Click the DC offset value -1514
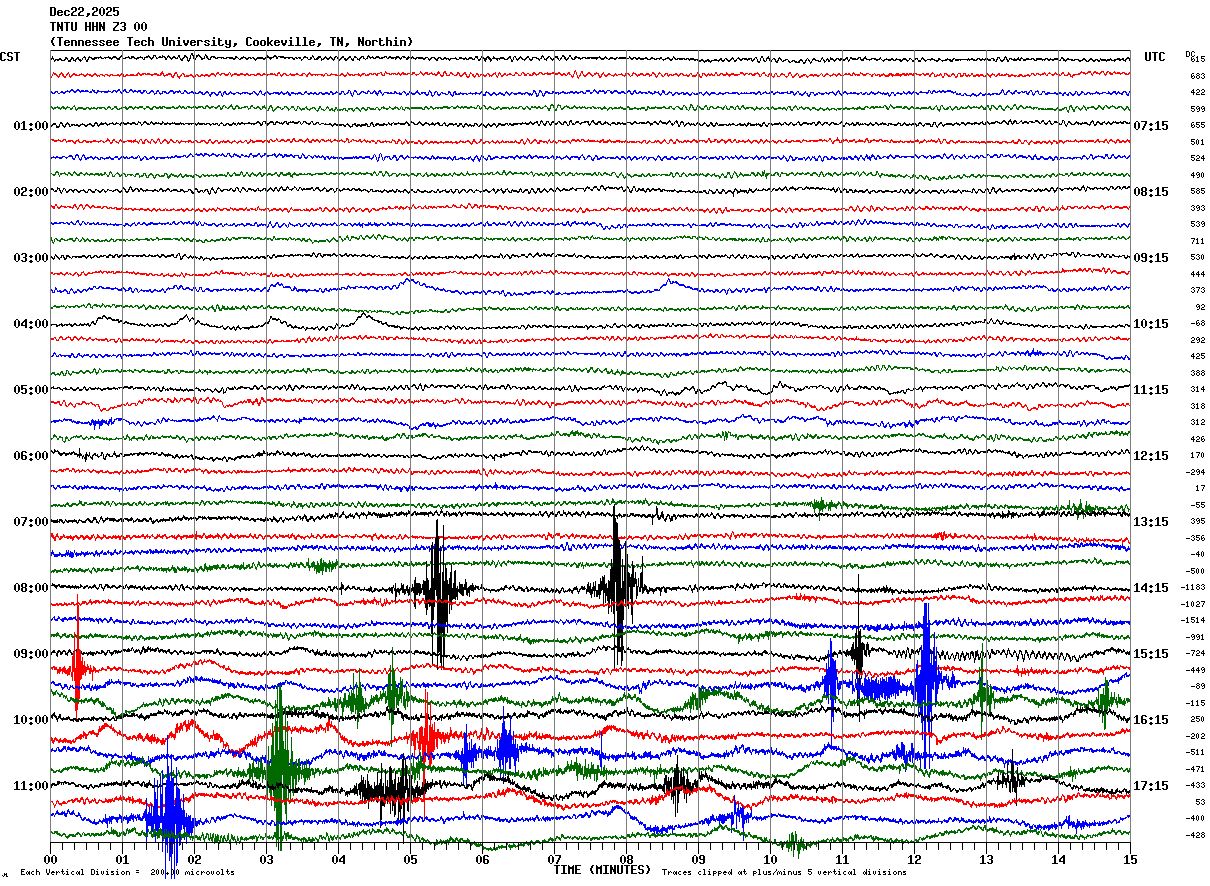This screenshot has width=1210, height=886. click(1193, 620)
